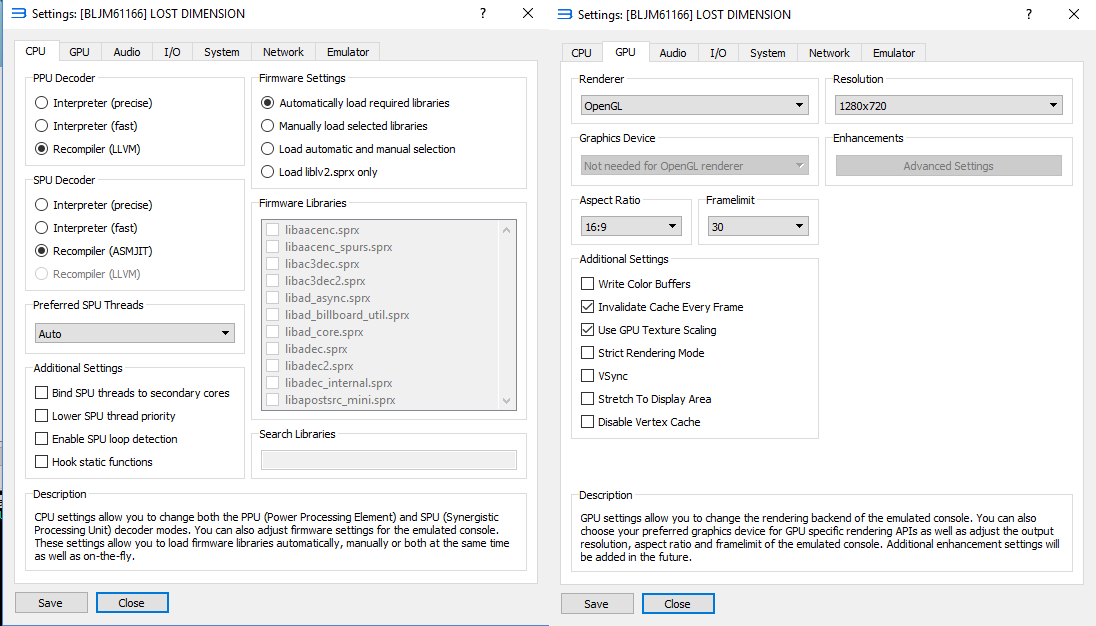Open the Renderer dropdown showing OpenGL
The width and height of the screenshot is (1096, 626).
click(x=694, y=105)
